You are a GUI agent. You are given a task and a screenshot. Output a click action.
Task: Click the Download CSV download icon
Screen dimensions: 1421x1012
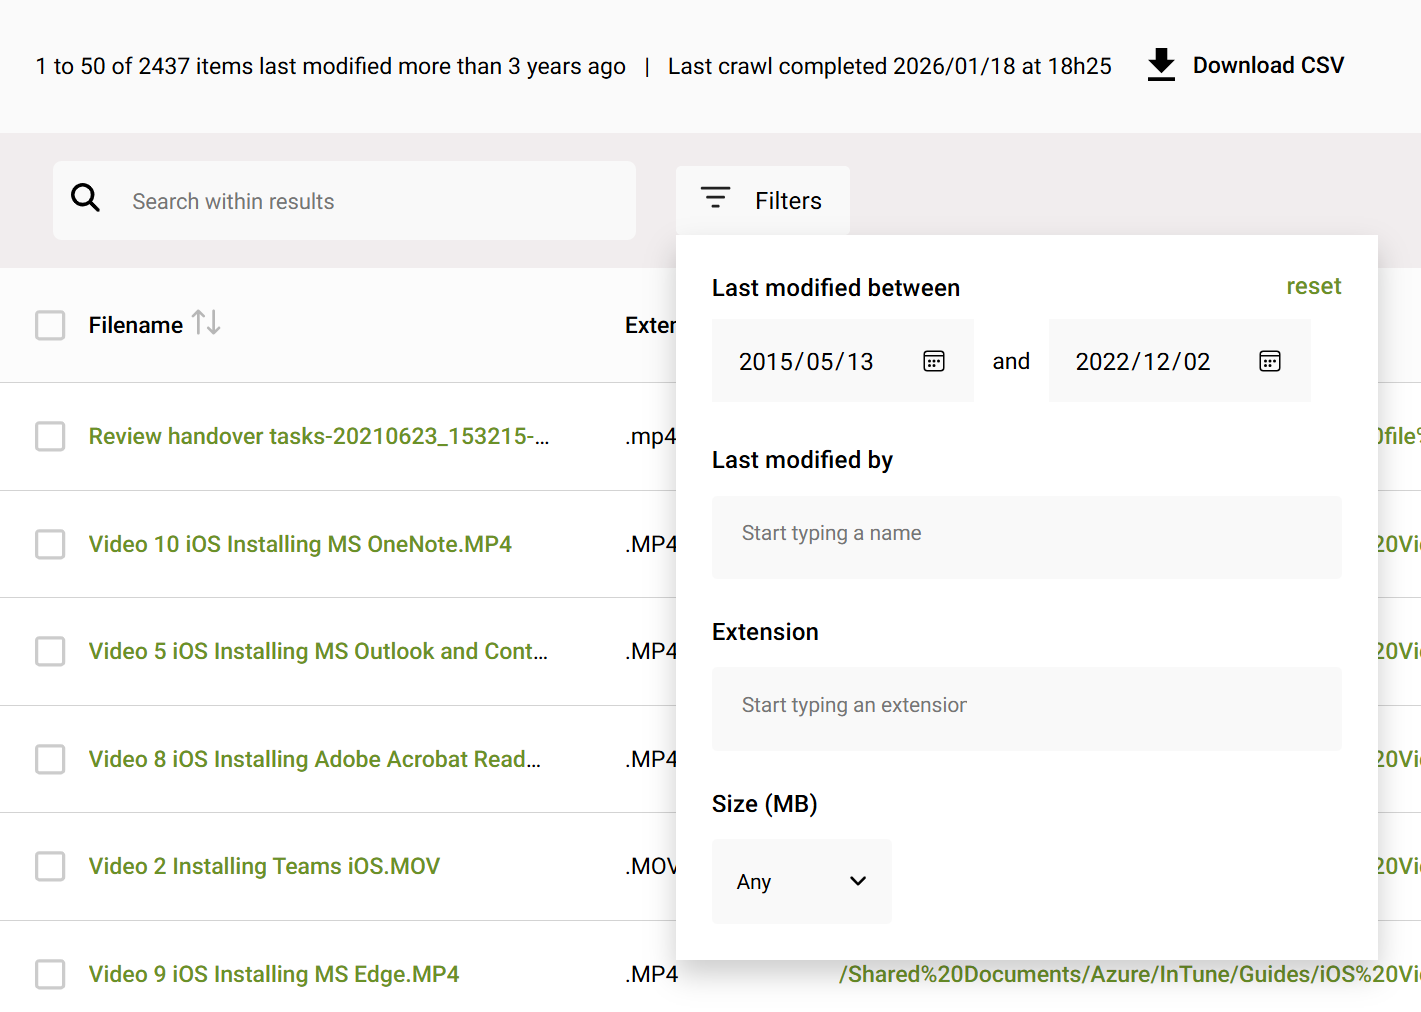click(x=1160, y=64)
